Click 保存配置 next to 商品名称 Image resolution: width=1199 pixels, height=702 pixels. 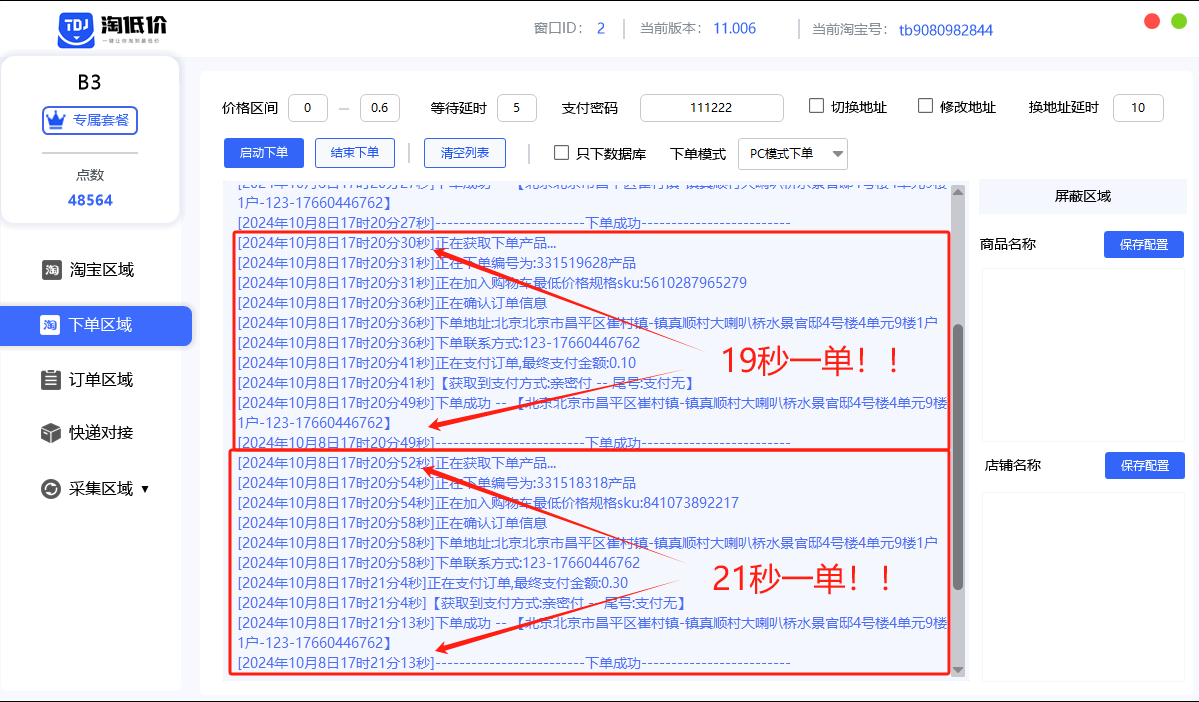click(x=1143, y=244)
